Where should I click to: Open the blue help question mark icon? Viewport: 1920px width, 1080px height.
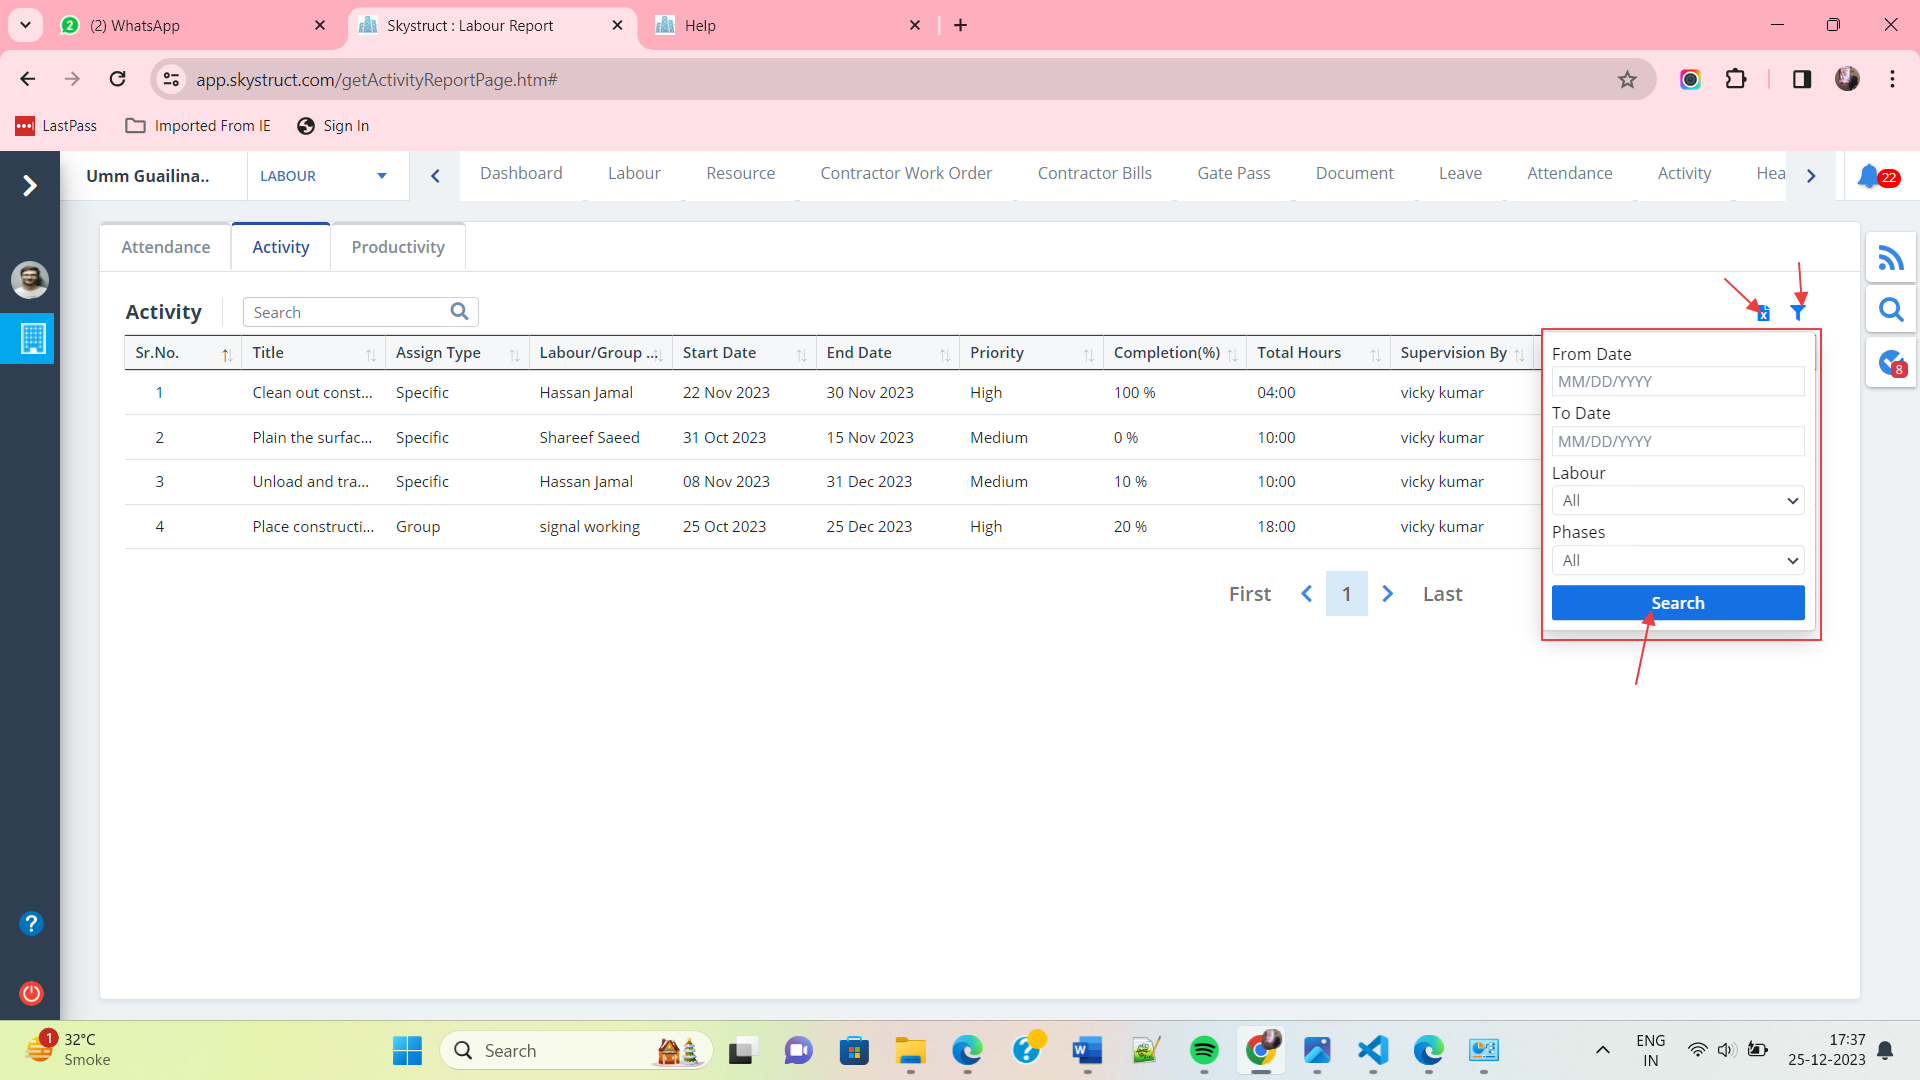point(31,923)
